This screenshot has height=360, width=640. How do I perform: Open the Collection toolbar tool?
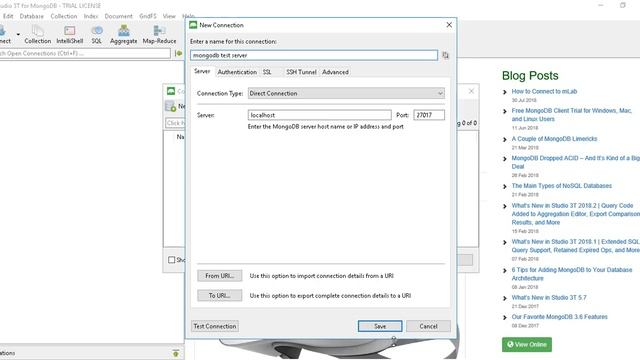pos(38,35)
